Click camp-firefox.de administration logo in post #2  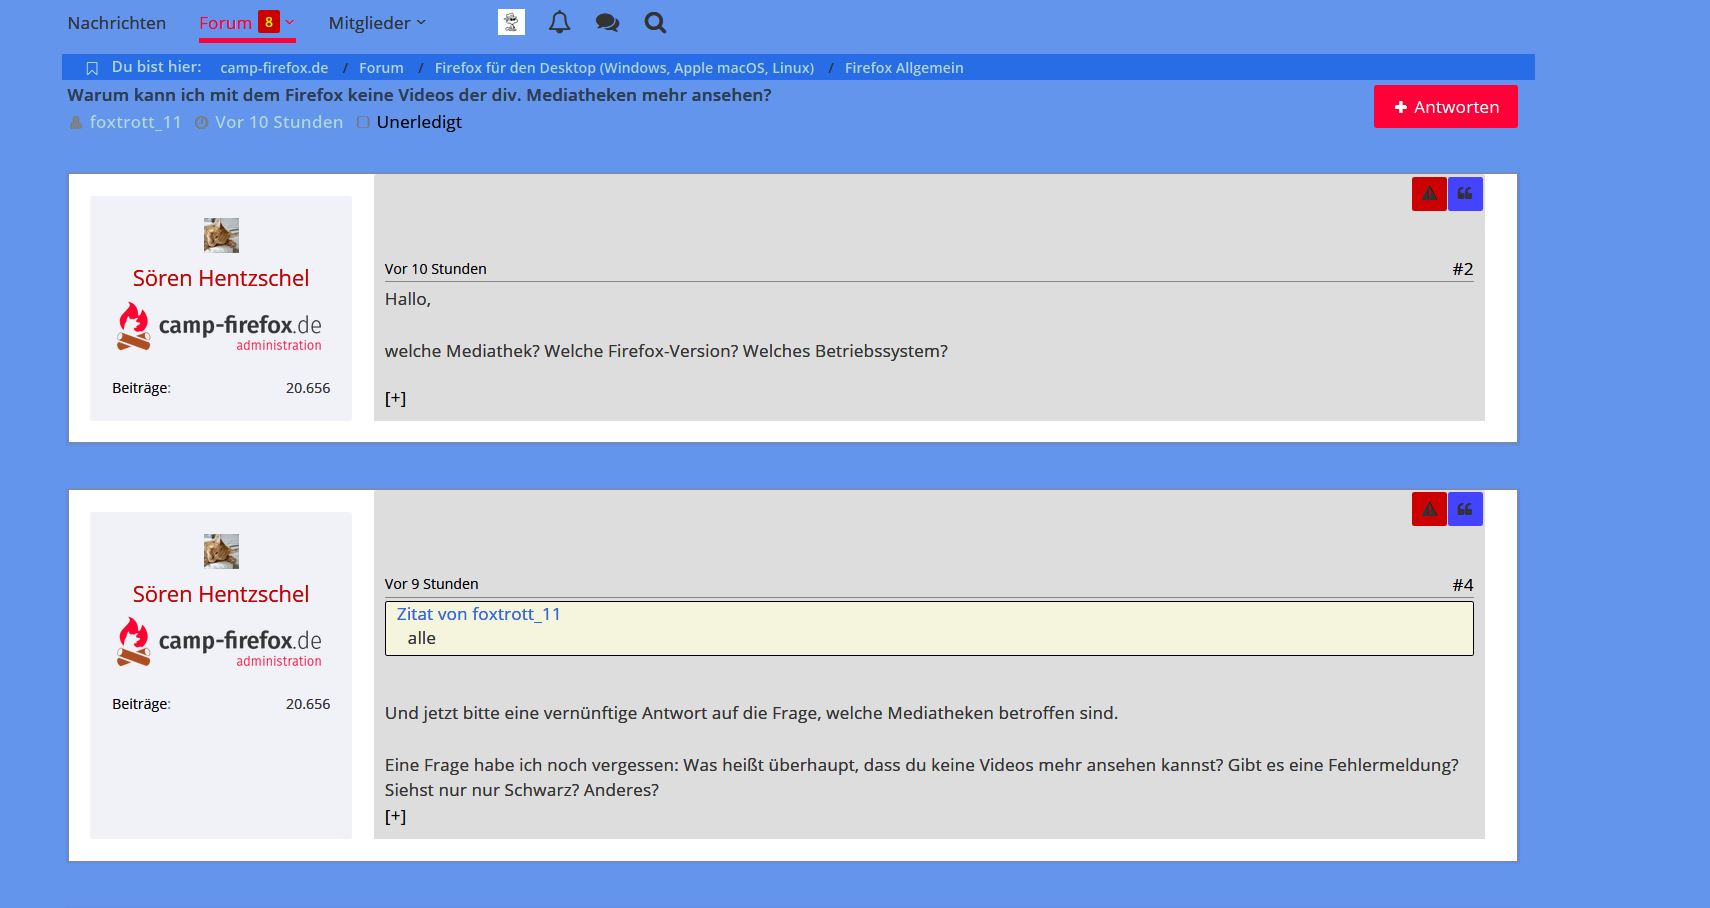click(x=220, y=327)
